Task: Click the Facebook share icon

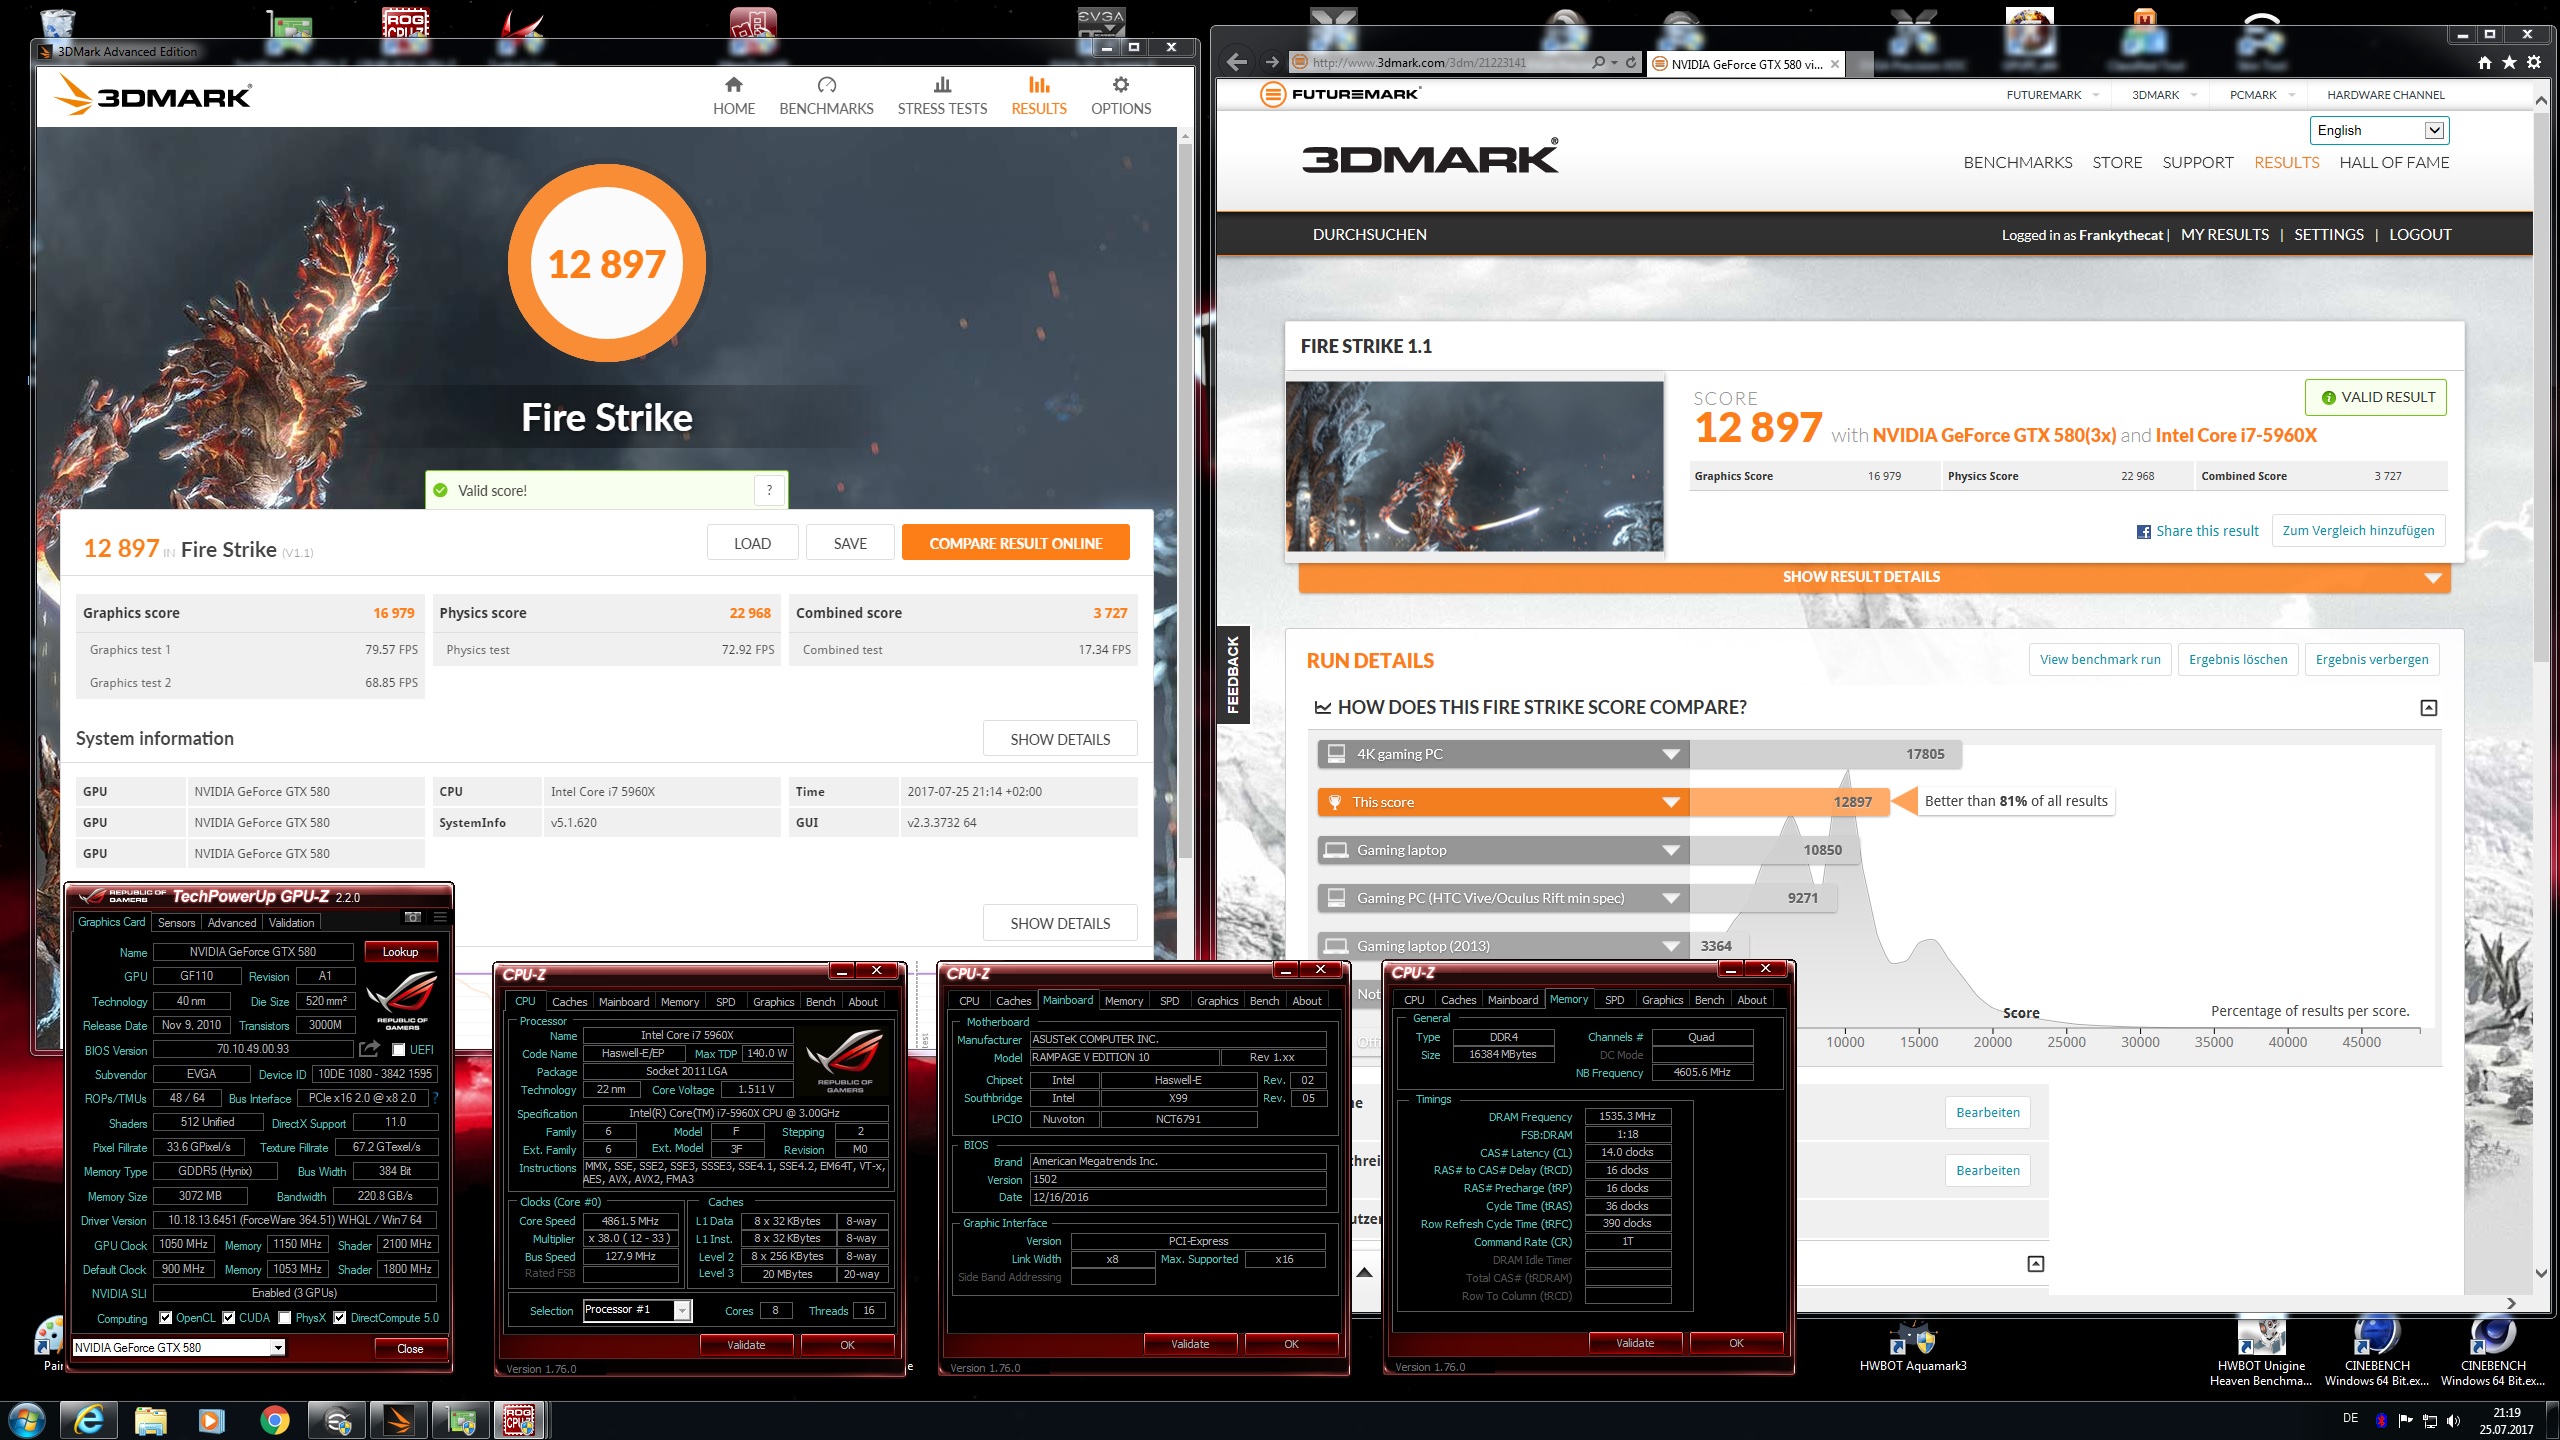Action: click(2143, 532)
